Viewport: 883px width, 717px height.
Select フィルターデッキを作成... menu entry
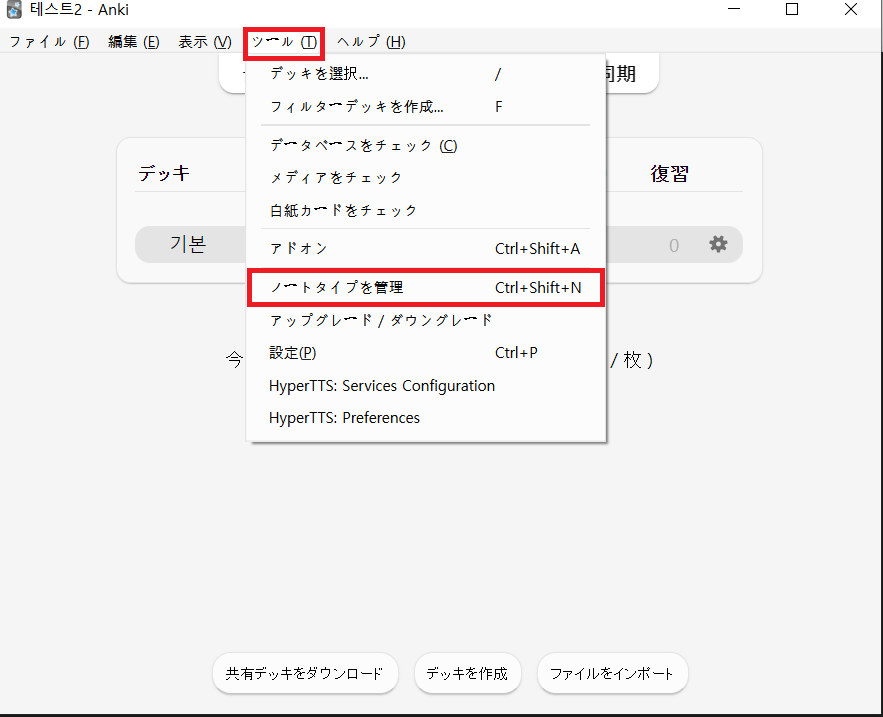coord(426,106)
